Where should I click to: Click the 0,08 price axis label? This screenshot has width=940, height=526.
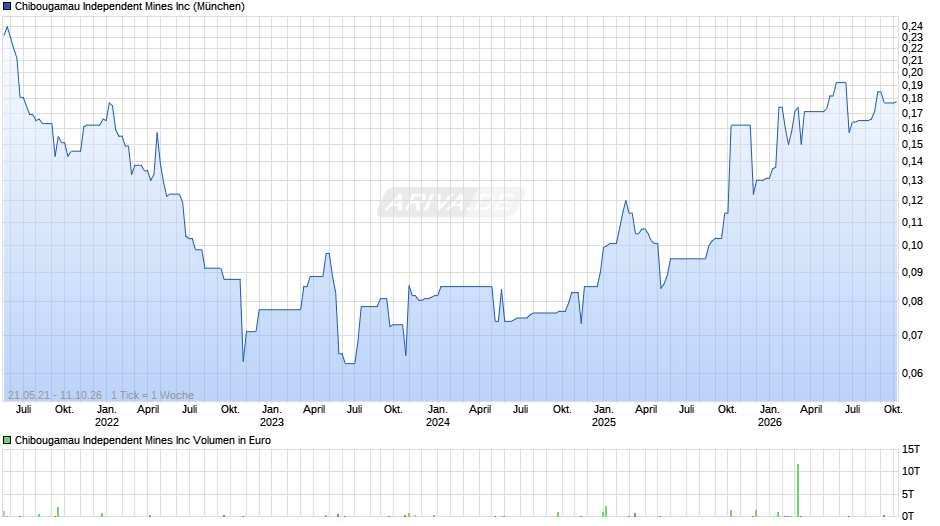(x=912, y=302)
